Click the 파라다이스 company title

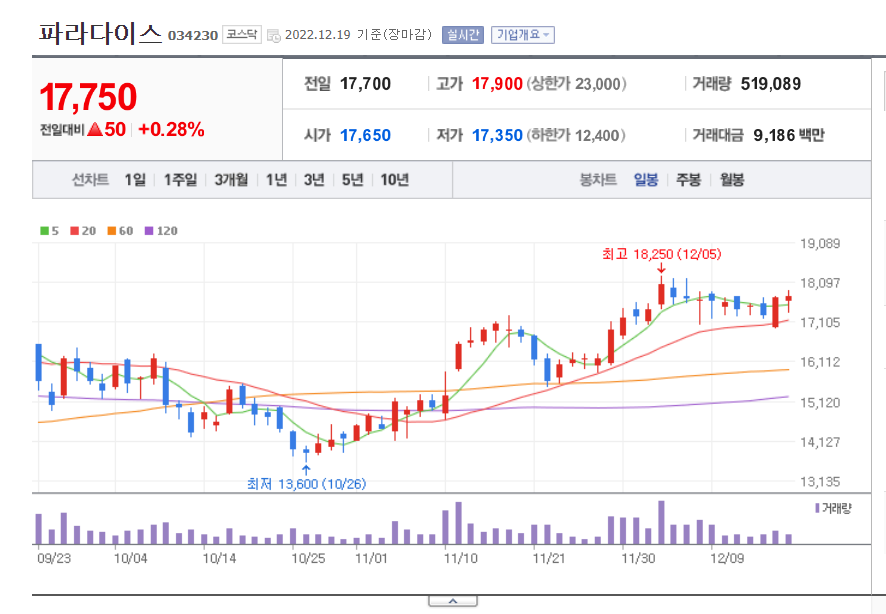tap(101, 34)
